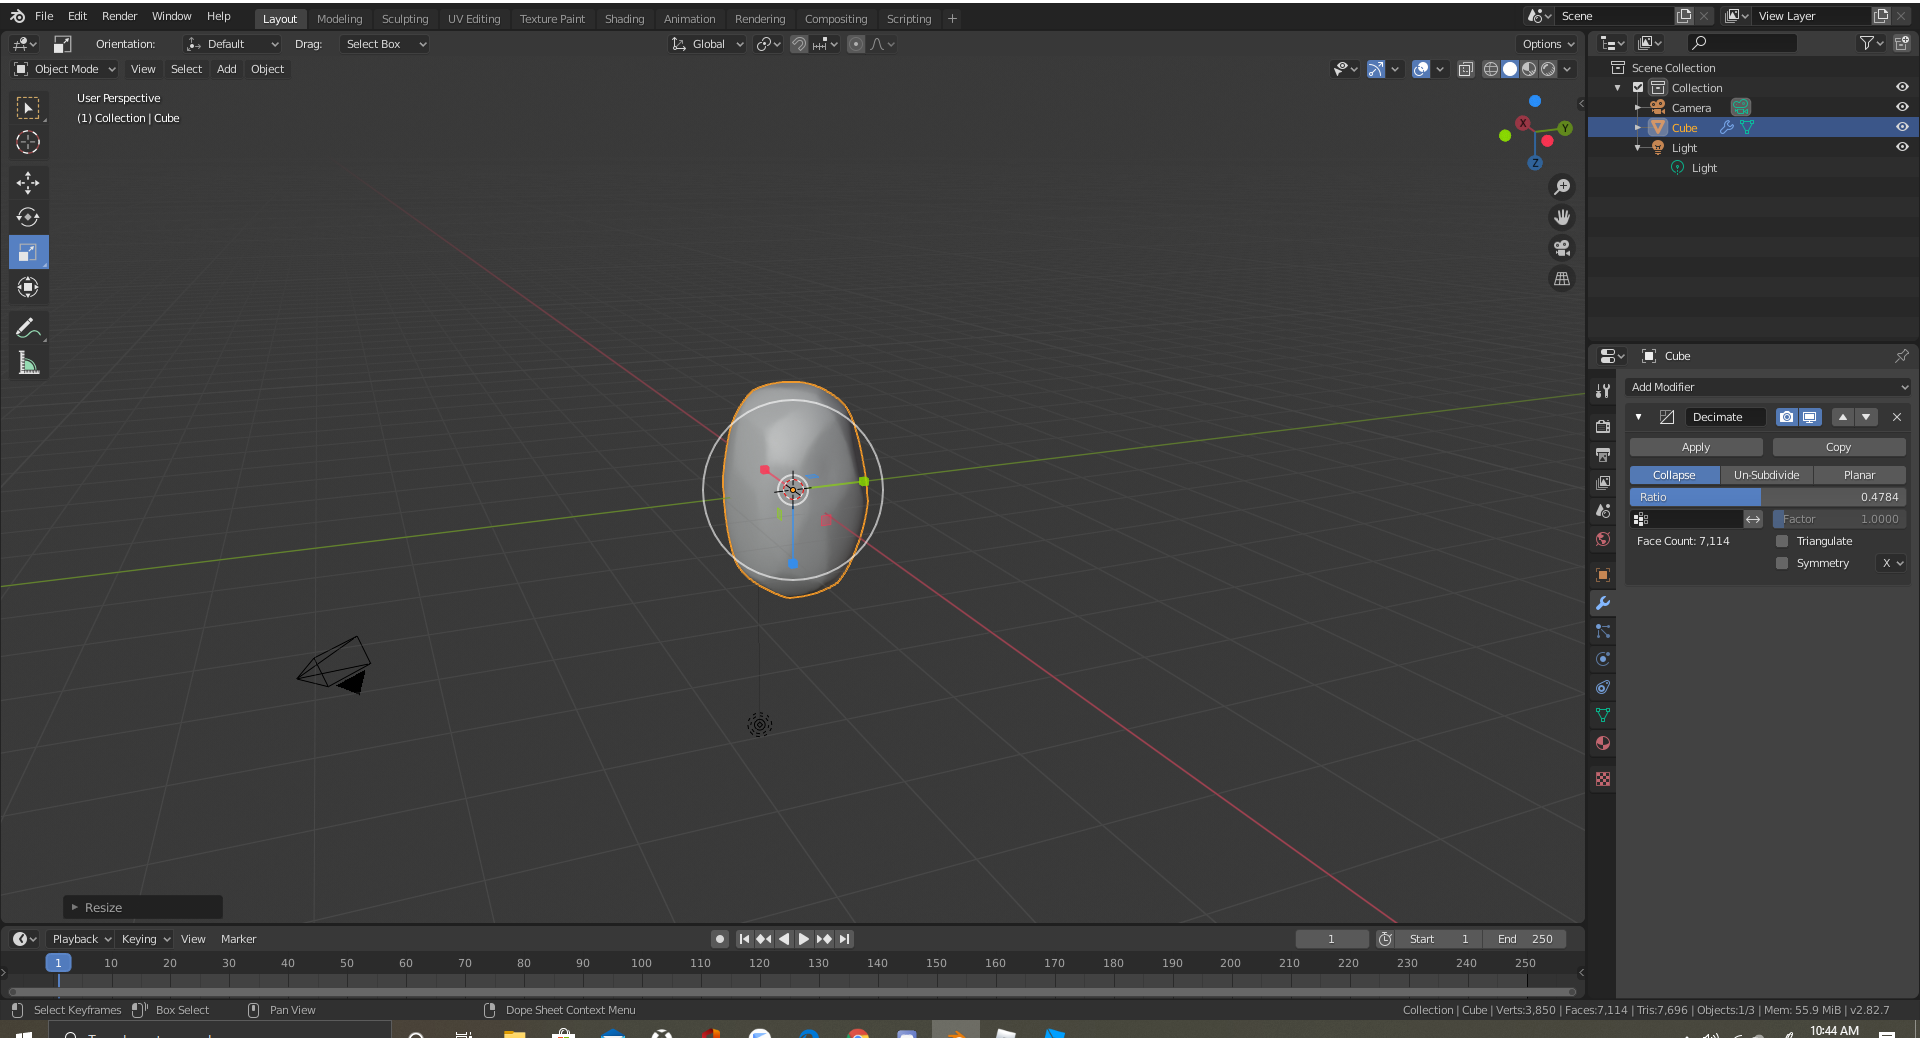Switch to orthographic grid view icon
The width and height of the screenshot is (1920, 1038).
pyautogui.click(x=1561, y=279)
